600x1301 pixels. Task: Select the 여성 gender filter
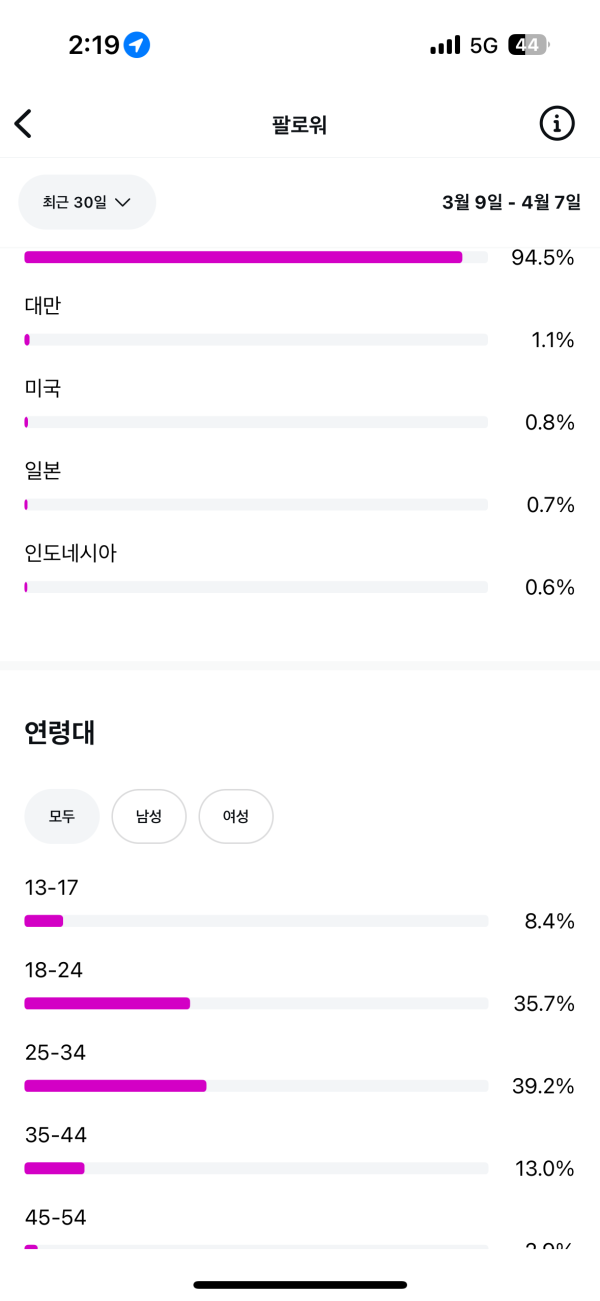point(236,816)
